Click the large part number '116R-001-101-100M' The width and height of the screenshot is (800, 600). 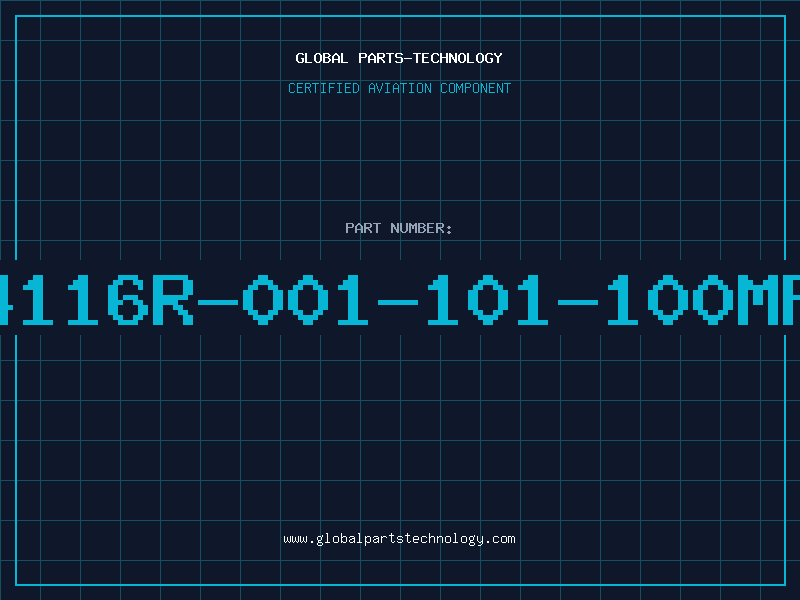tap(400, 300)
